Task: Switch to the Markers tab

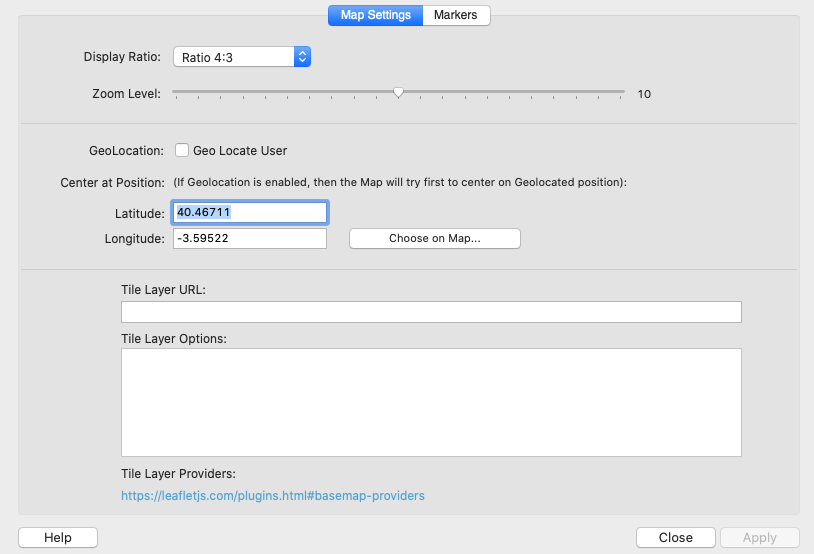Action: pos(456,15)
